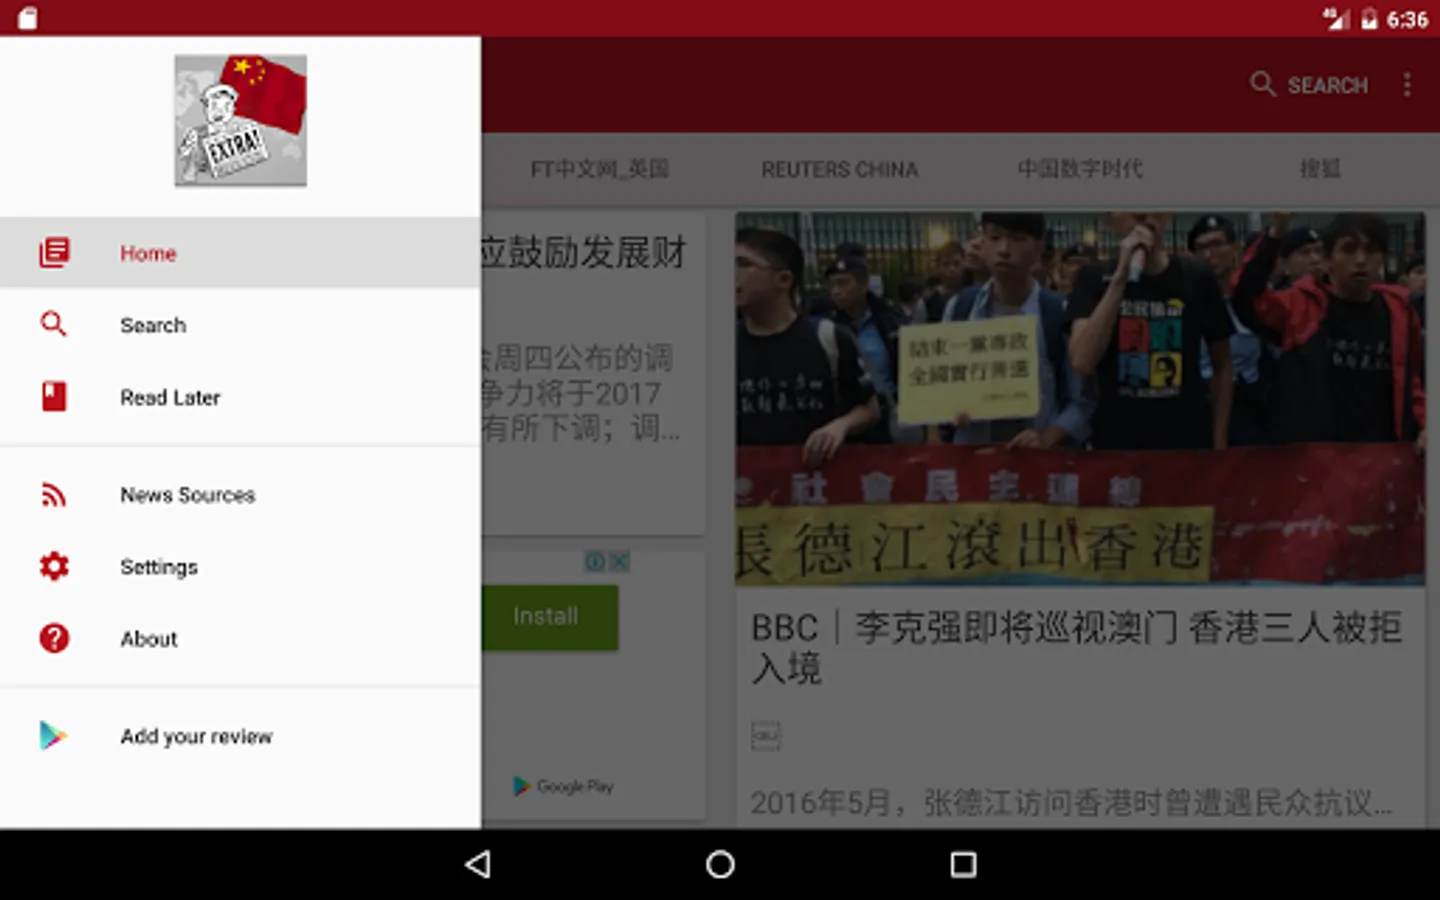Switch to the 搜狐 tab

coord(1320,169)
